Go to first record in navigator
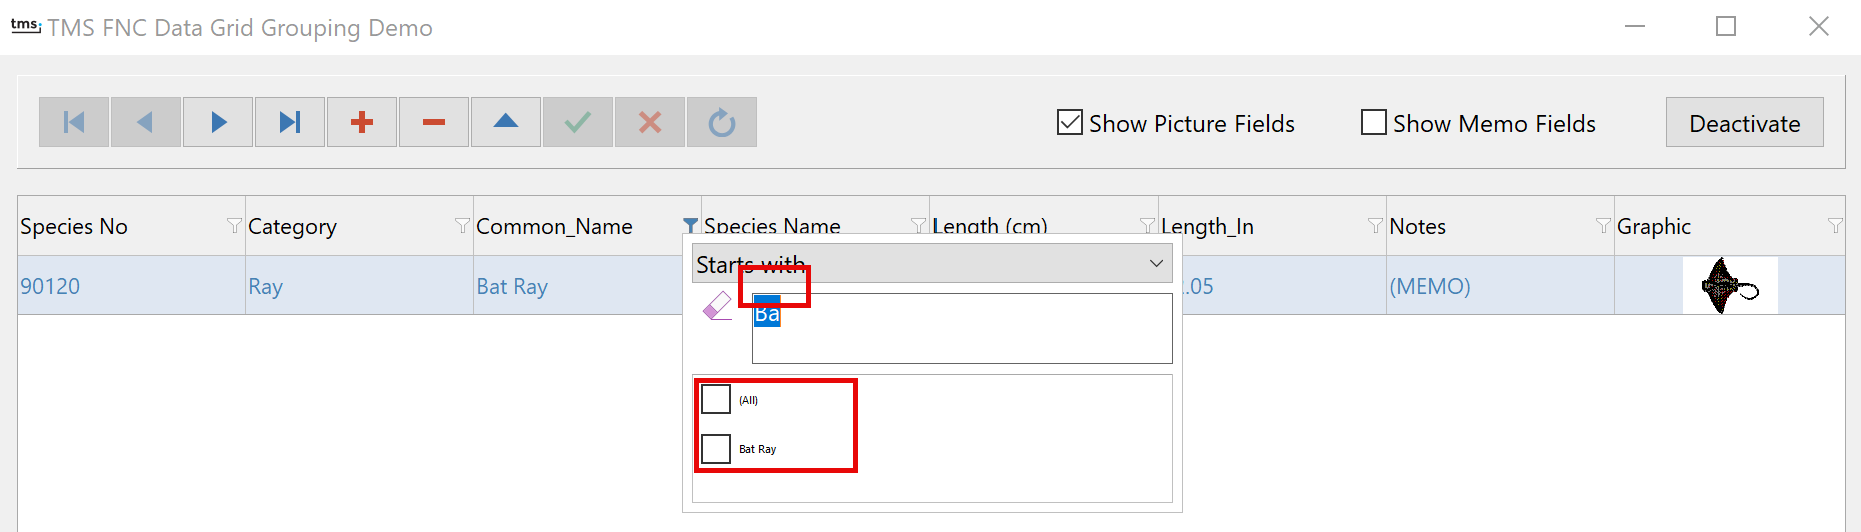 click(74, 122)
